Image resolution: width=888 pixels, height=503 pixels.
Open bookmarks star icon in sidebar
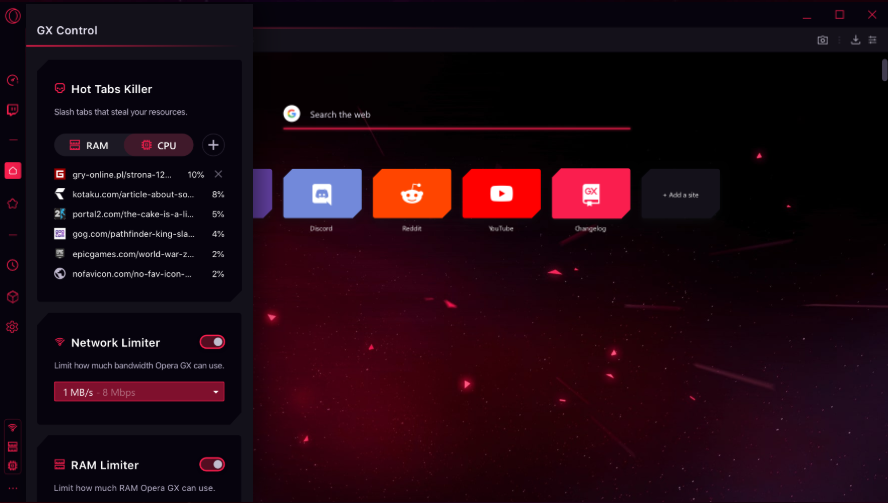(x=12, y=204)
